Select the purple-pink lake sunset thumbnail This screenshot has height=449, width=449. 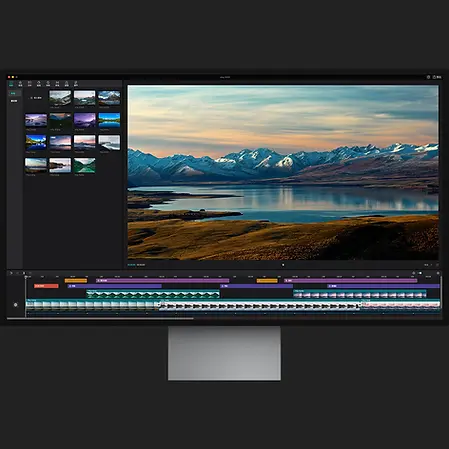pos(36,120)
